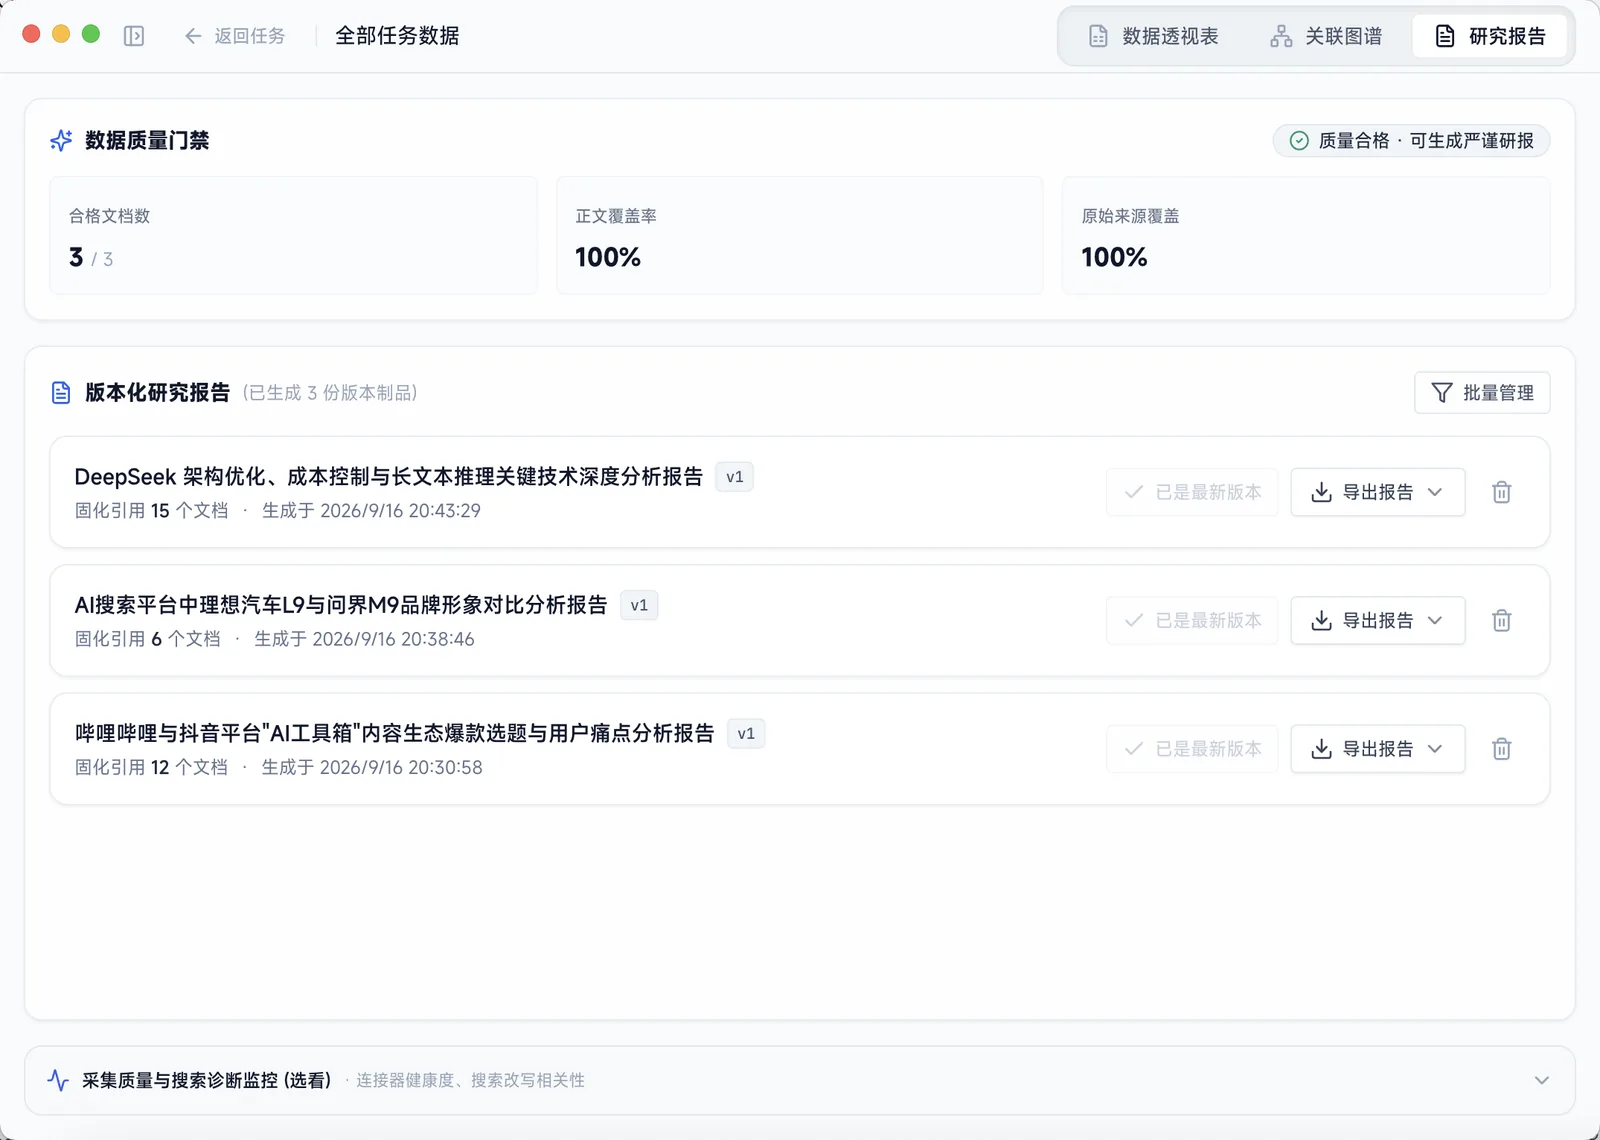Image resolution: width=1600 pixels, height=1140 pixels.
Task: Click 已是最新版本 for 理想汽车L9 report
Action: click(x=1192, y=620)
